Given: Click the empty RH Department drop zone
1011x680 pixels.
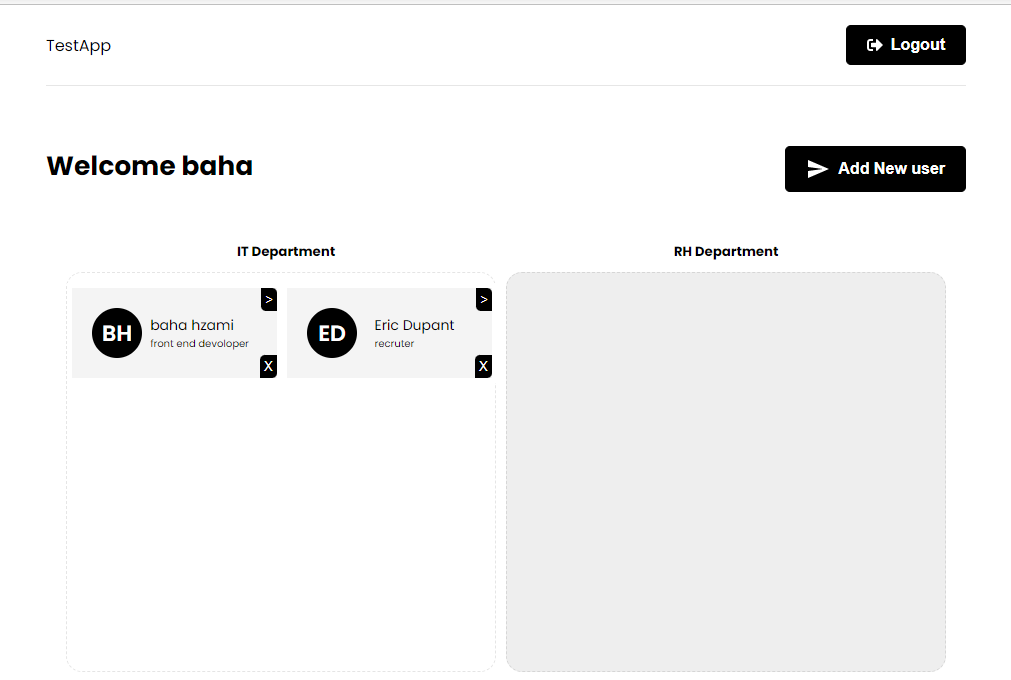Looking at the screenshot, I should 726,470.
